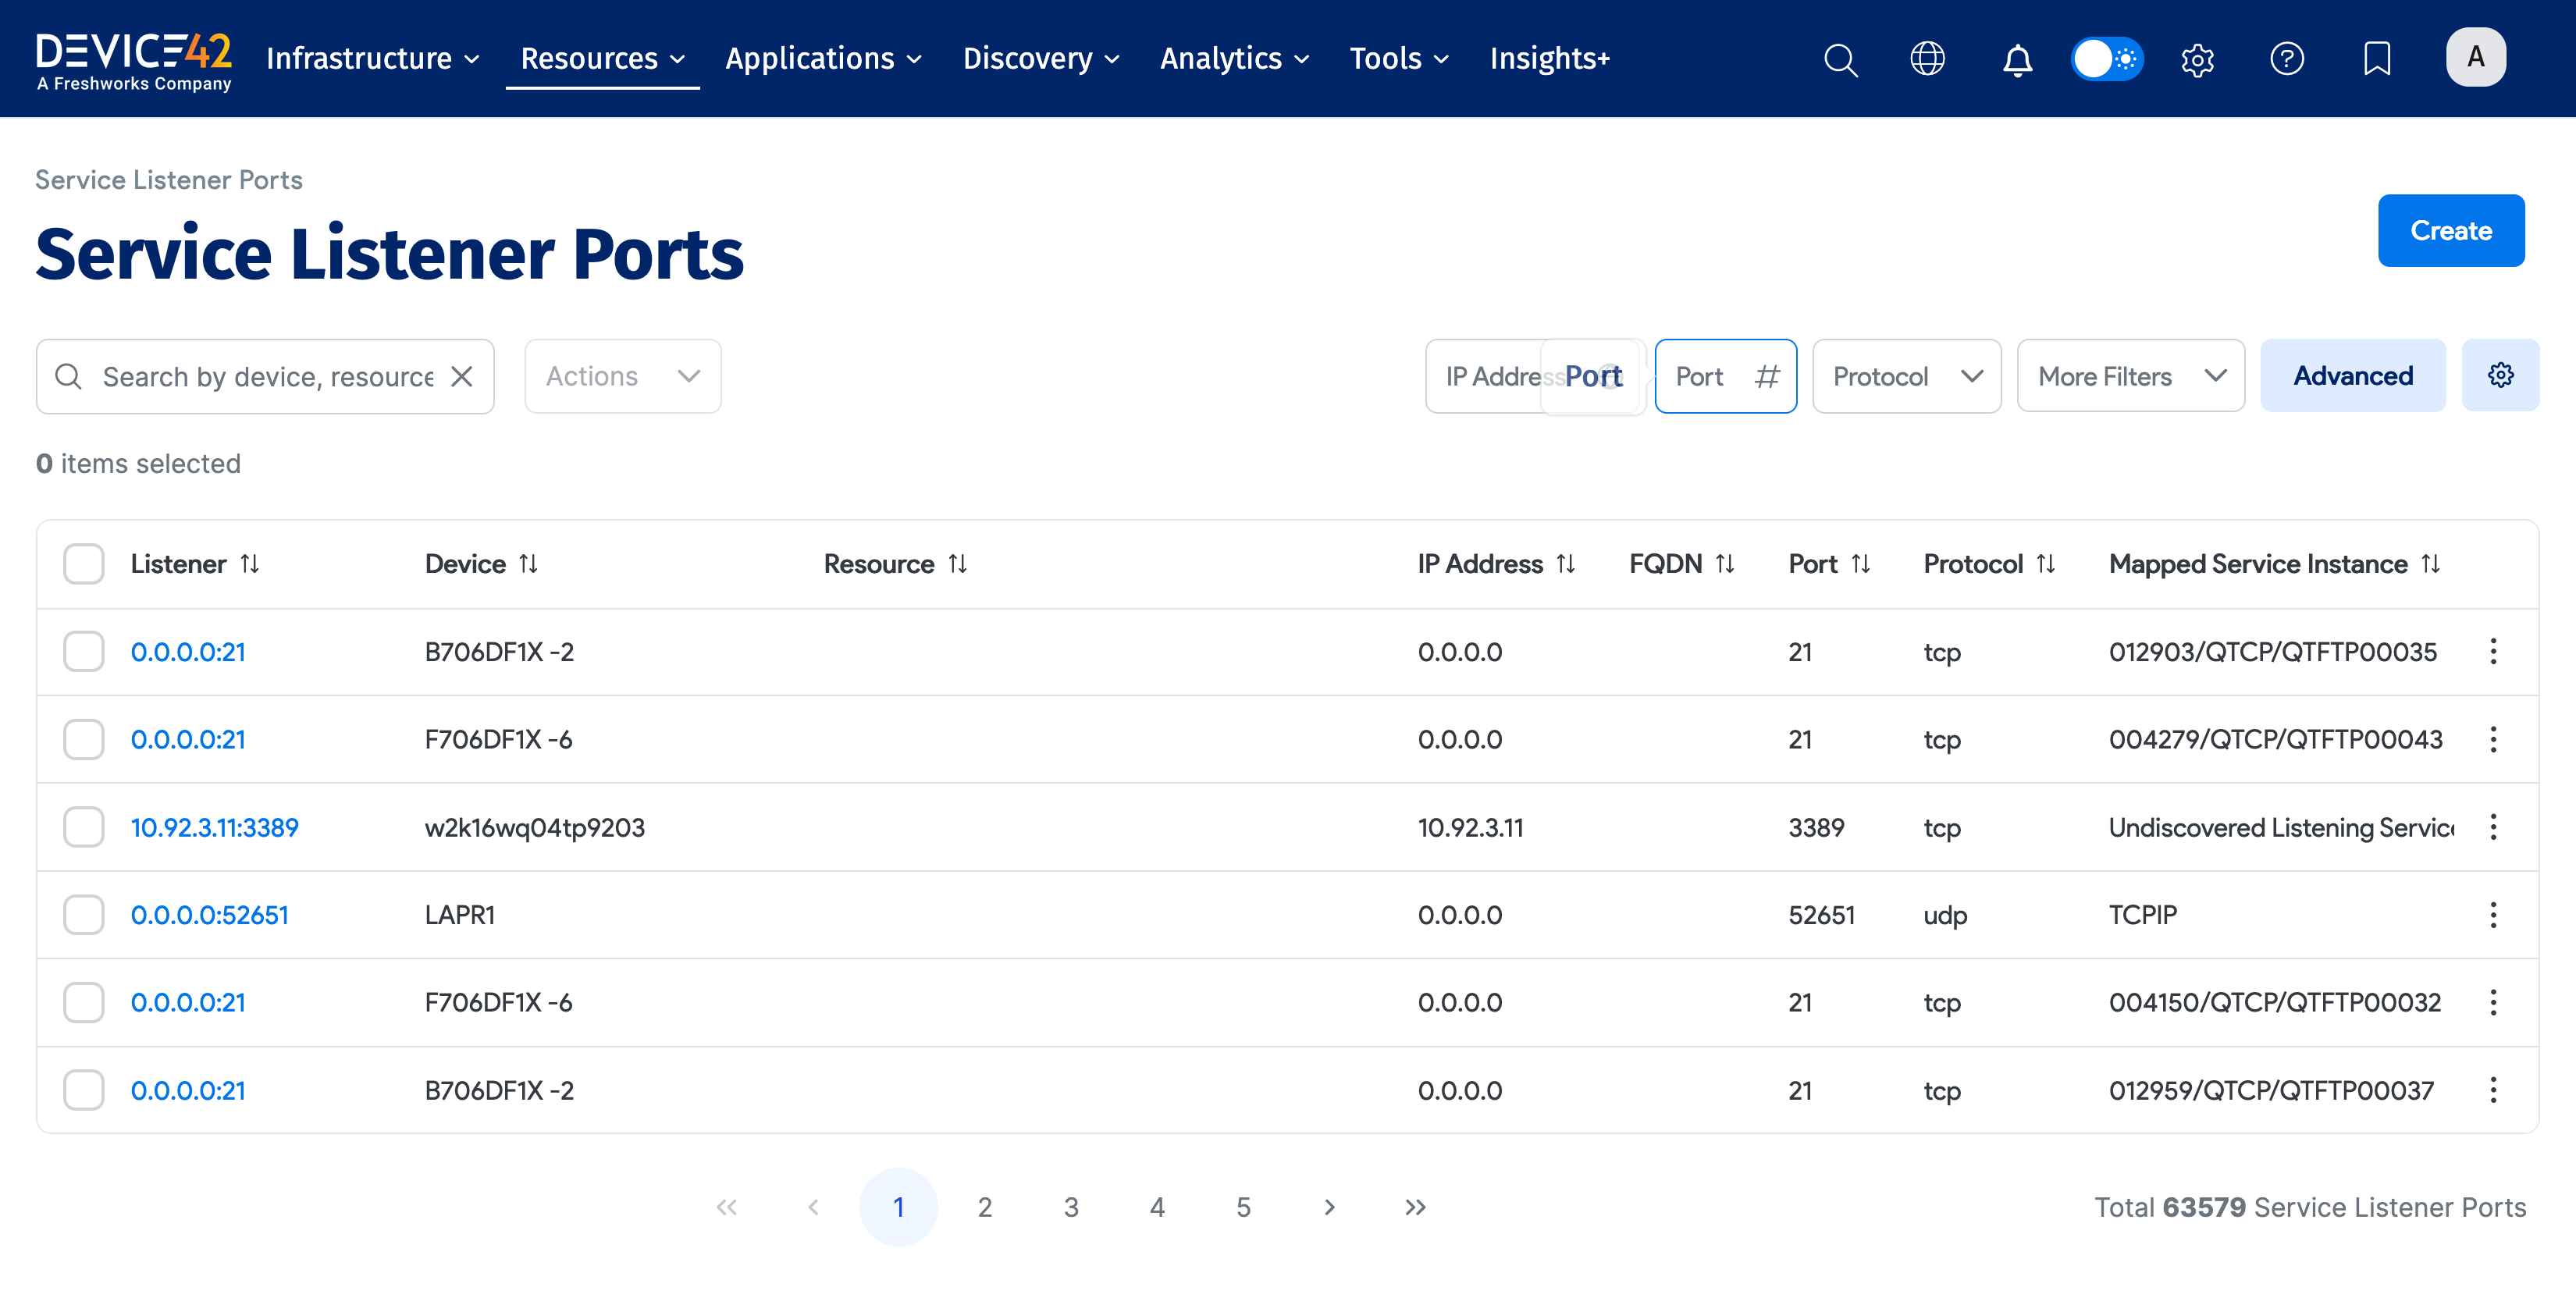2576x1305 pixels.
Task: Select all rows with the header checkbox
Action: pyautogui.click(x=83, y=563)
